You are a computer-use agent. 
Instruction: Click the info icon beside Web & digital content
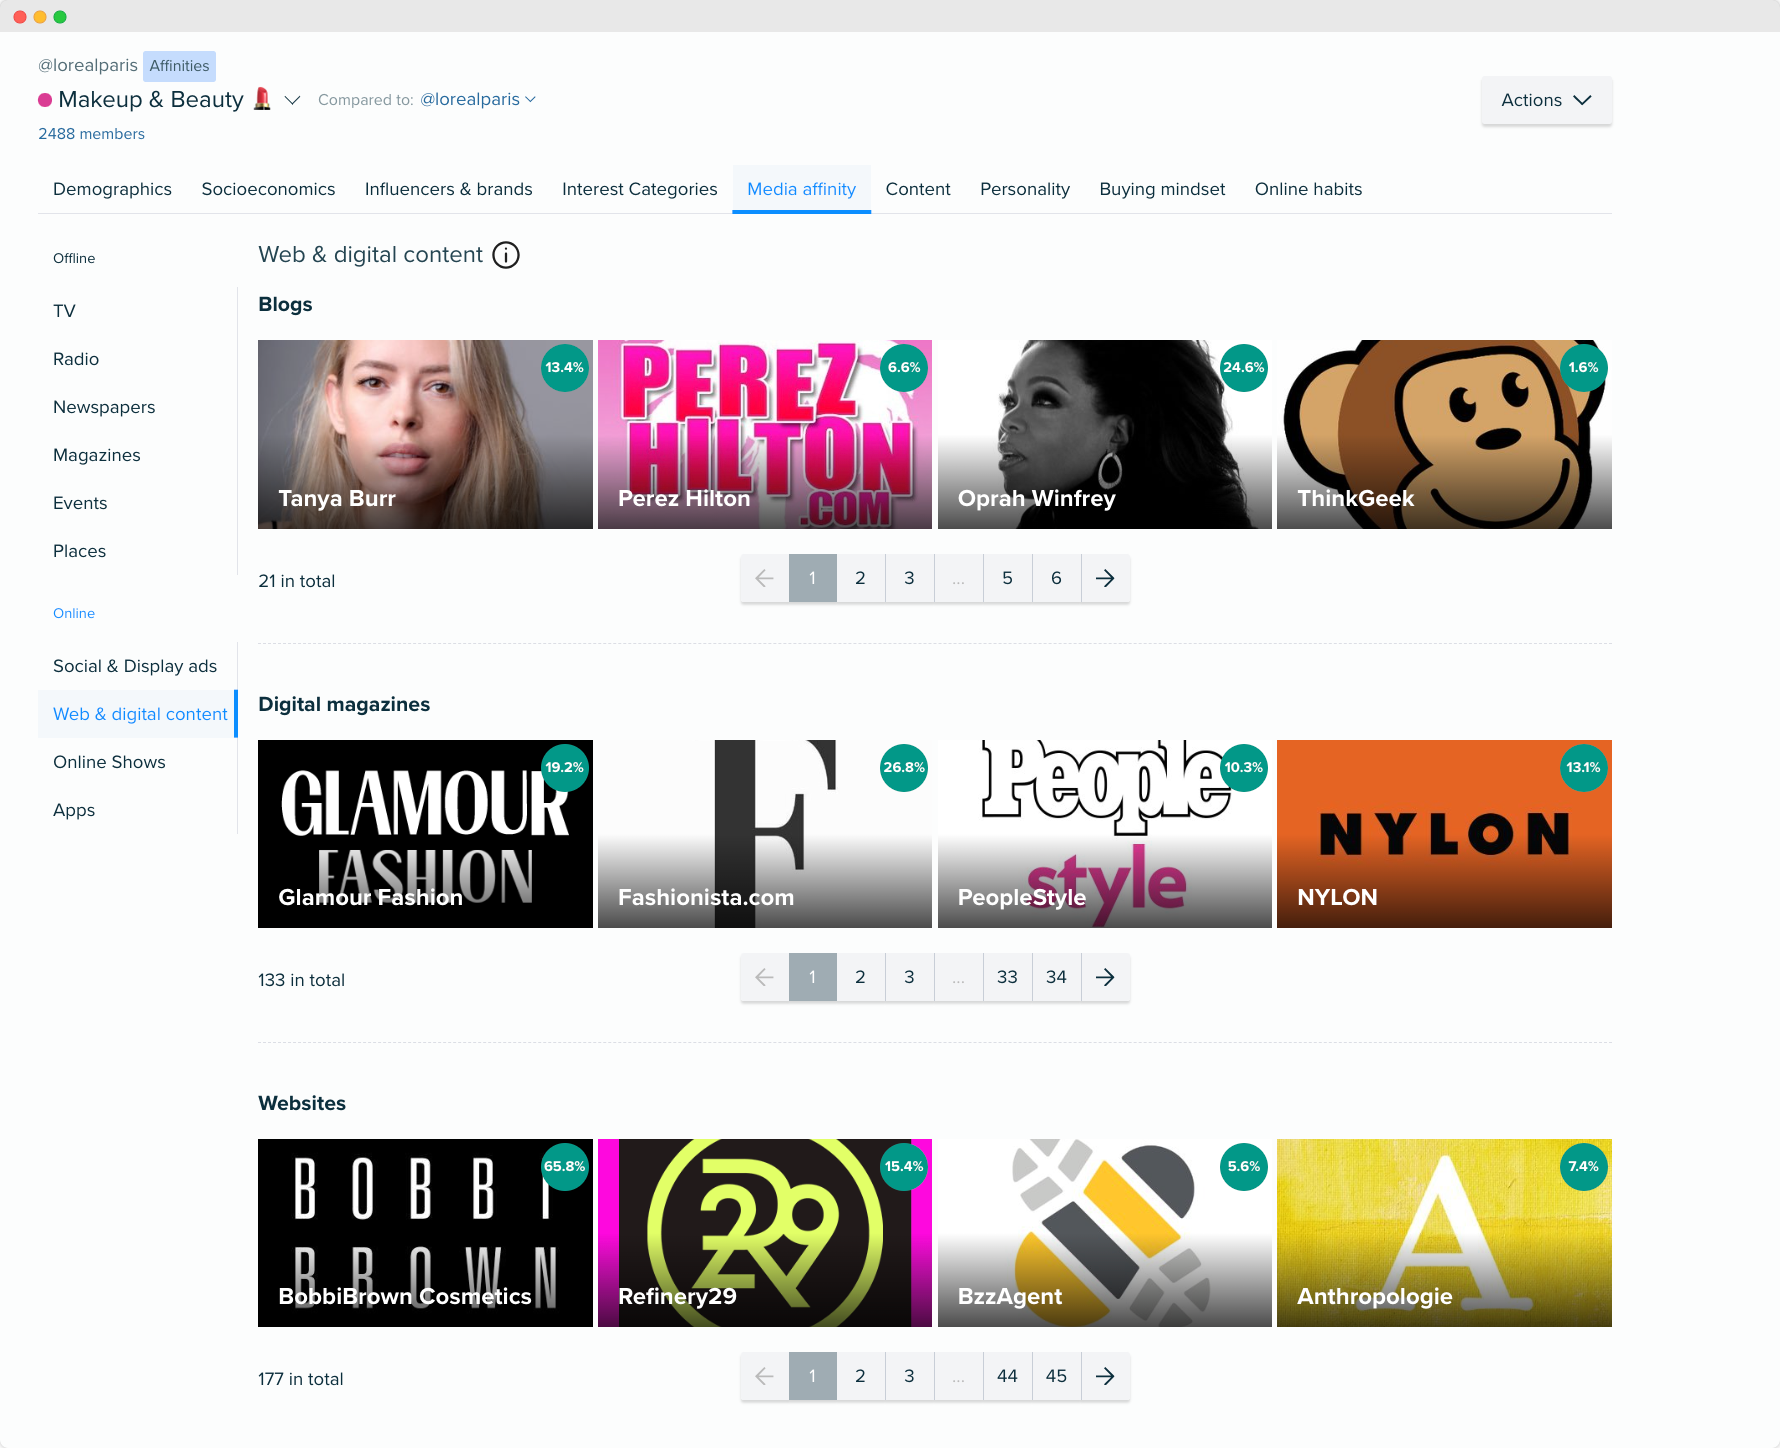[506, 255]
